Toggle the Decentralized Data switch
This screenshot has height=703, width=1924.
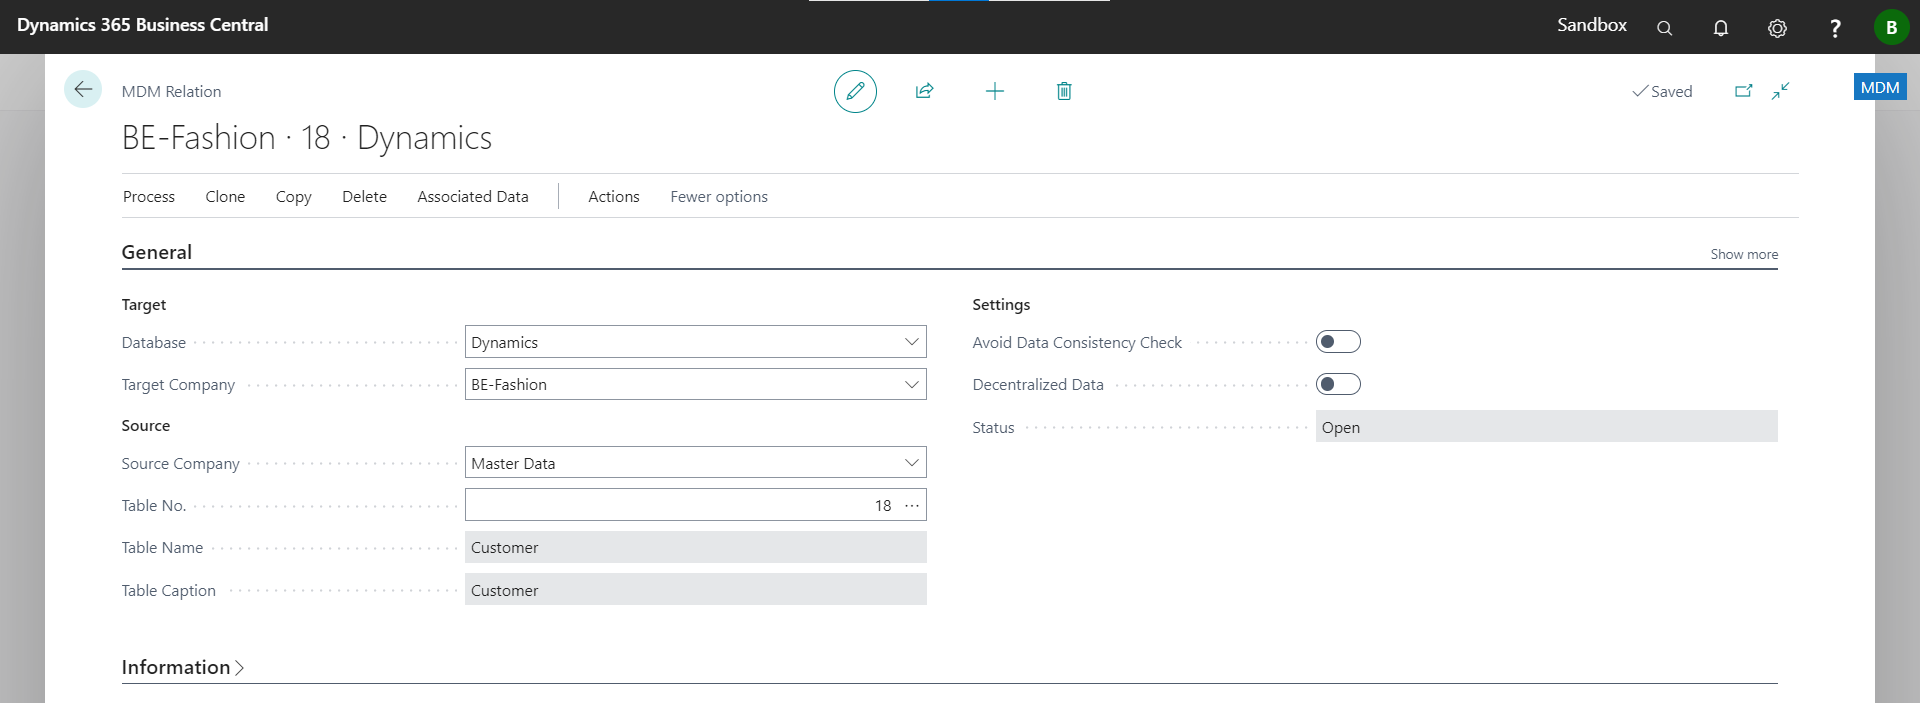pos(1338,384)
